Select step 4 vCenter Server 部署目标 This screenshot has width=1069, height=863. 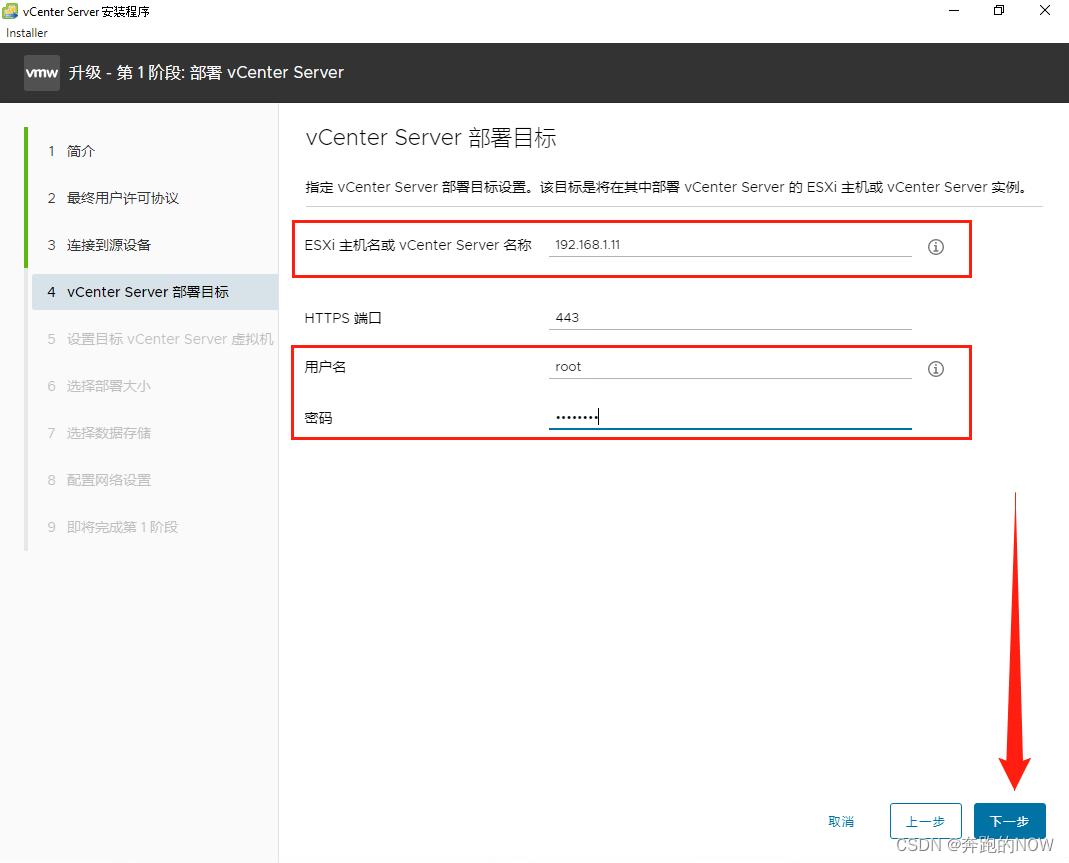[155, 292]
